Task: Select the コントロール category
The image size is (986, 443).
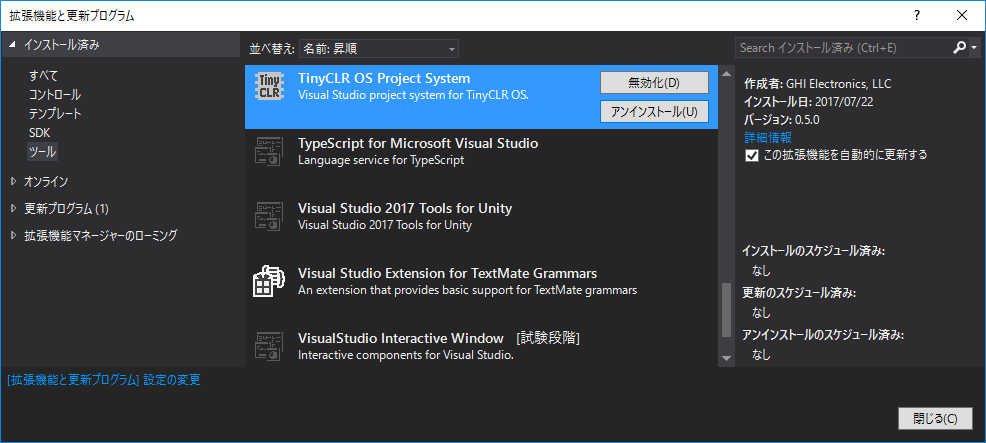Action: click(x=55, y=95)
